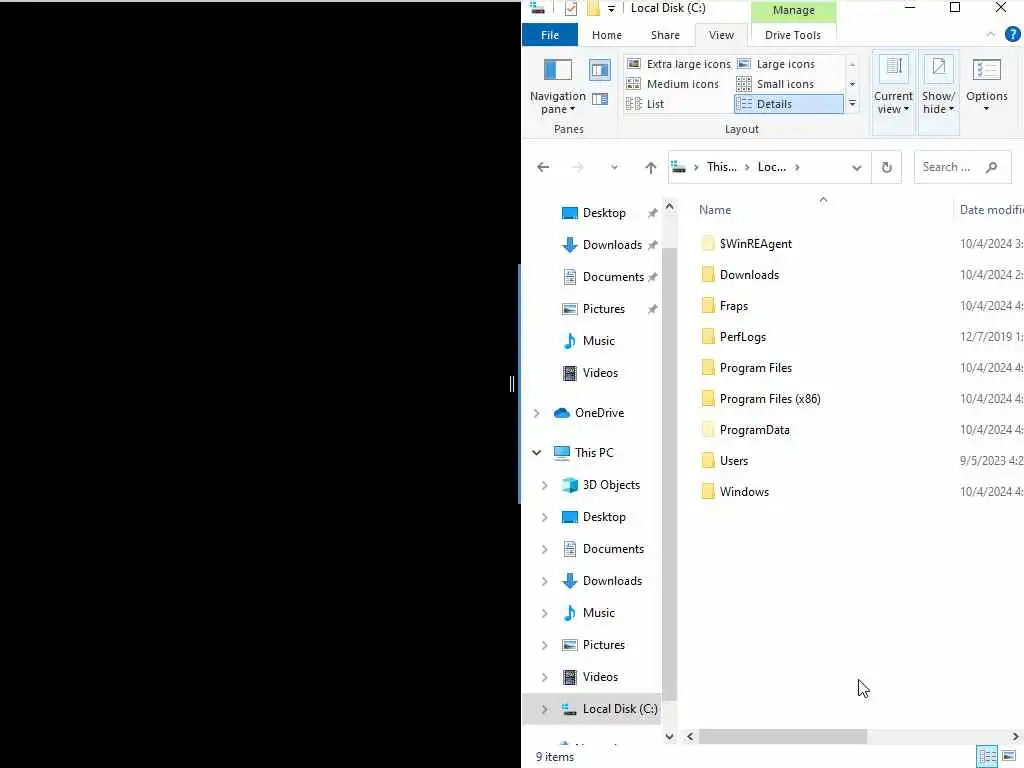Click the Properties quick access icon
Image resolution: width=1024 pixels, height=768 pixels.
coord(571,8)
